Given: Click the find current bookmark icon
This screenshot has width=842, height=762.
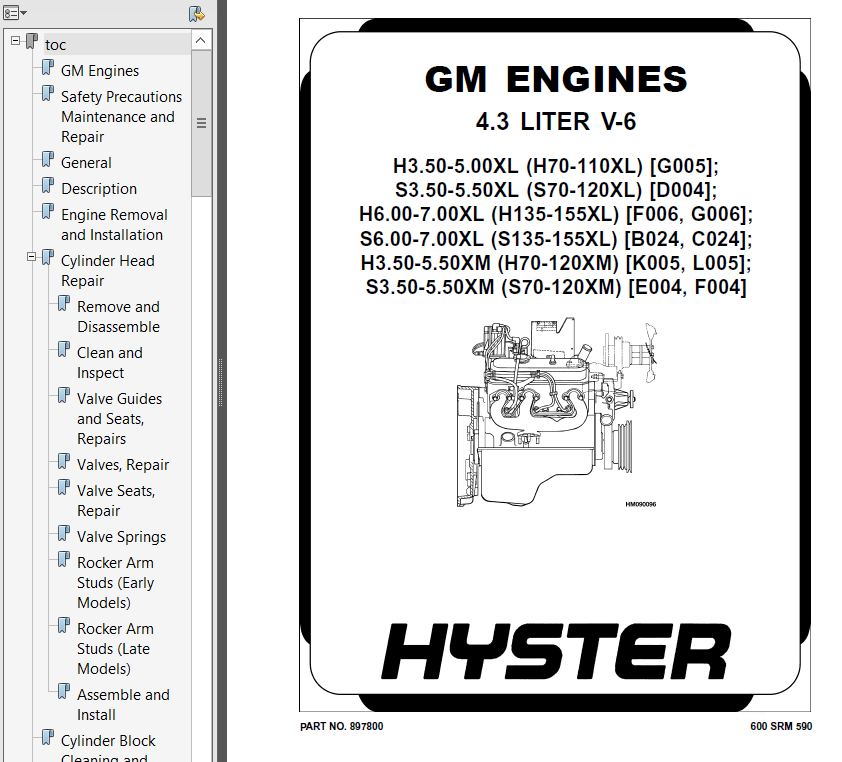Looking at the screenshot, I should coord(197,13).
